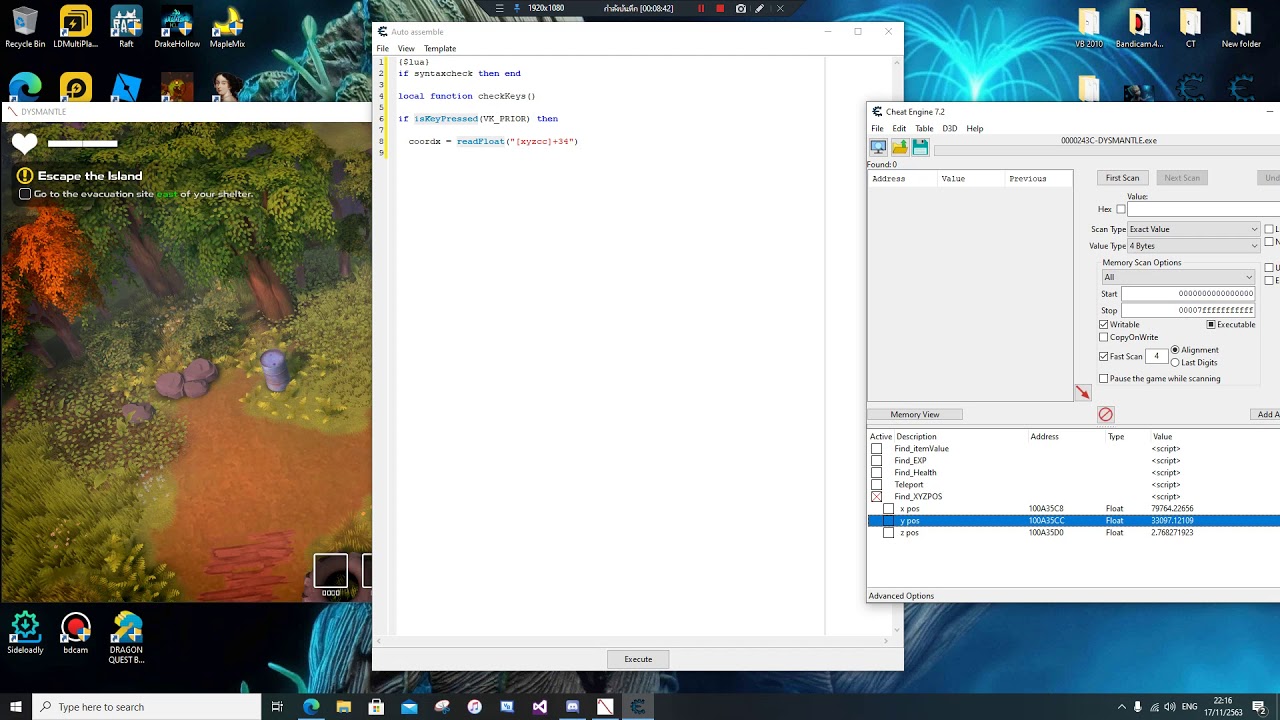Open the Scan Type dropdown
This screenshot has height=720, width=1280.
[1194, 230]
